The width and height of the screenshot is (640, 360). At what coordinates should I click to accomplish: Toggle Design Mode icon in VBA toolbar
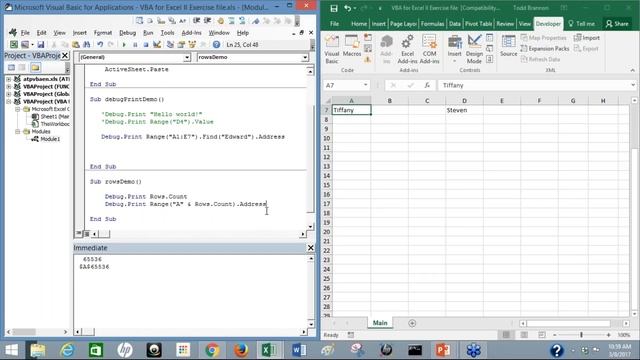(157, 44)
